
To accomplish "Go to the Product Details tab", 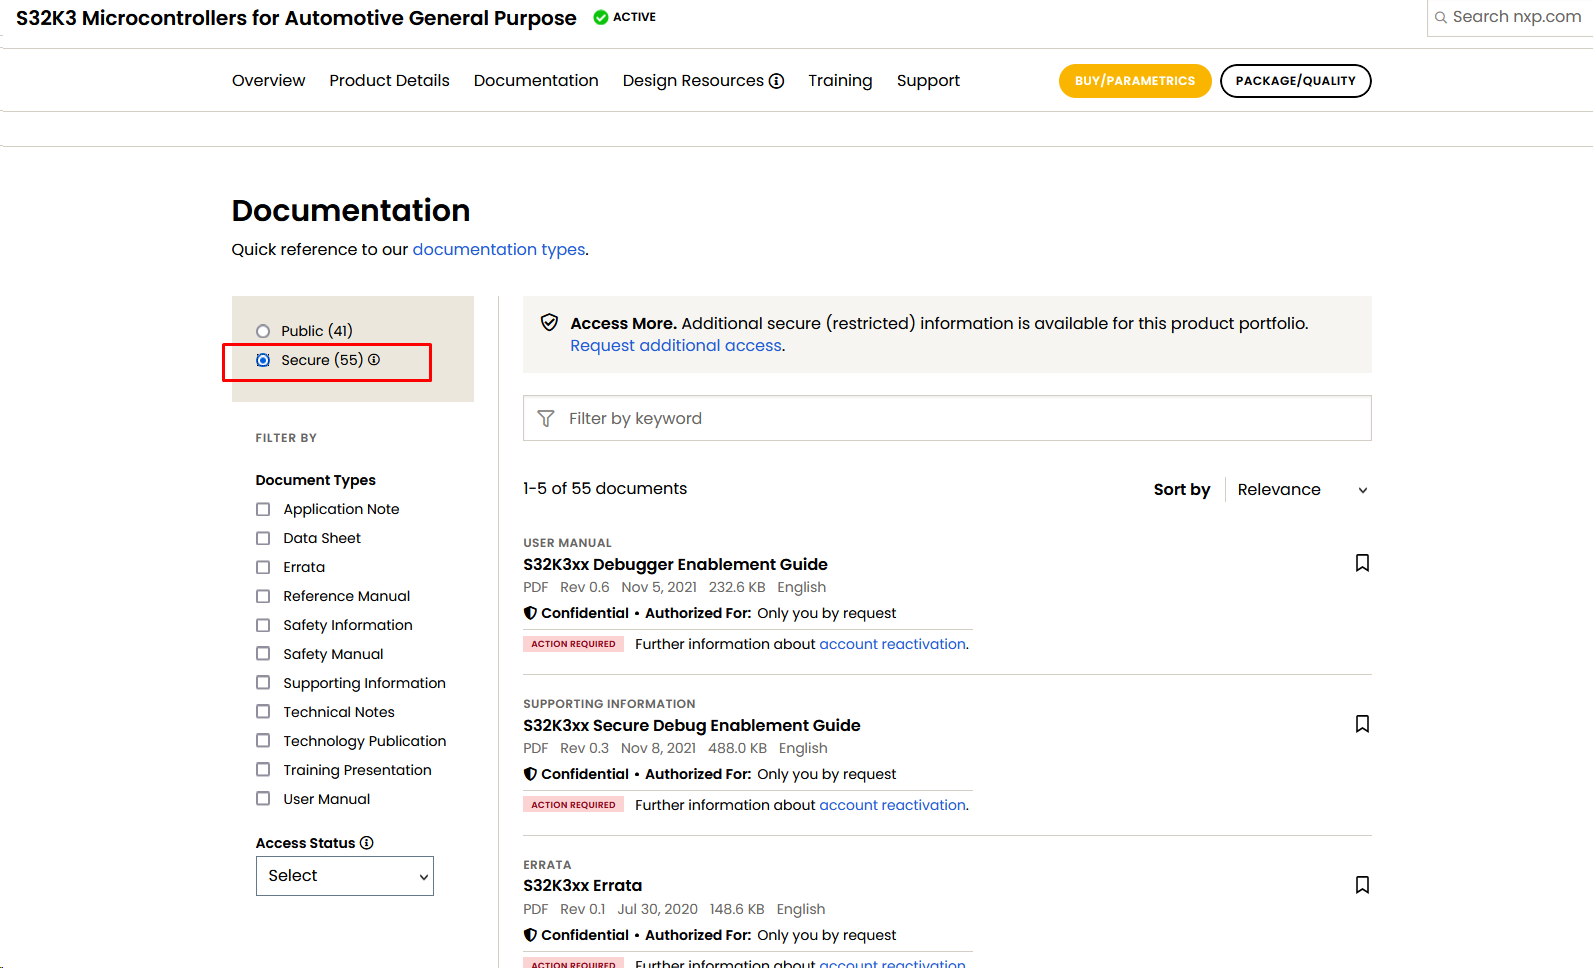I will [x=389, y=81].
